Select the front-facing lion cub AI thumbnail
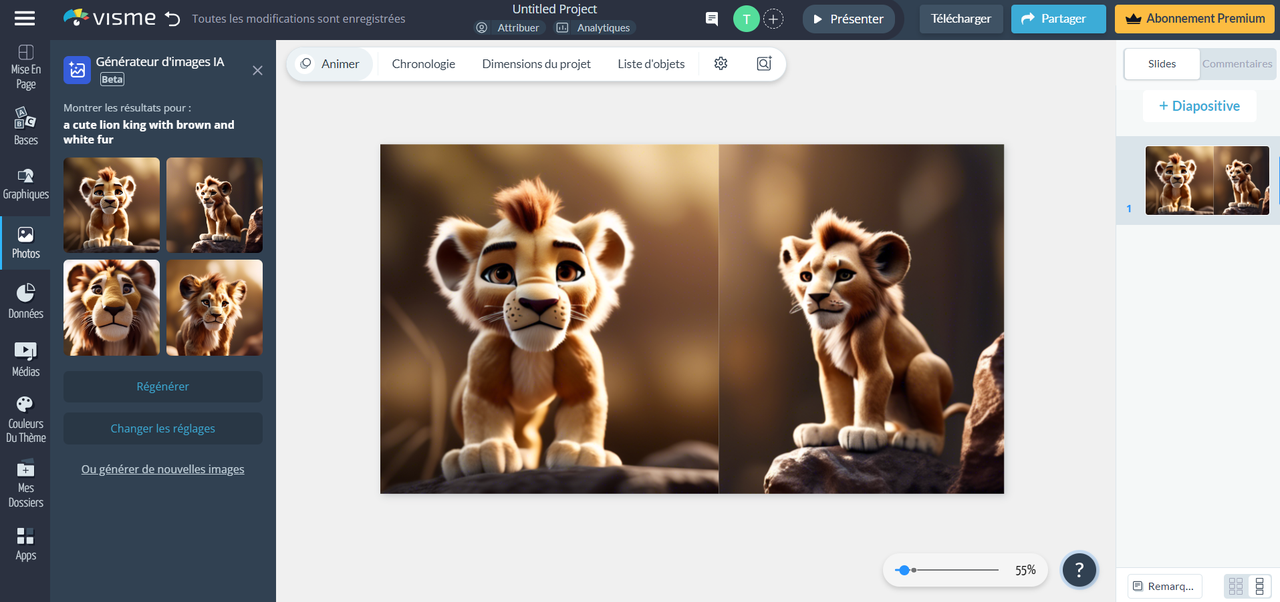This screenshot has height=602, width=1280. [112, 205]
